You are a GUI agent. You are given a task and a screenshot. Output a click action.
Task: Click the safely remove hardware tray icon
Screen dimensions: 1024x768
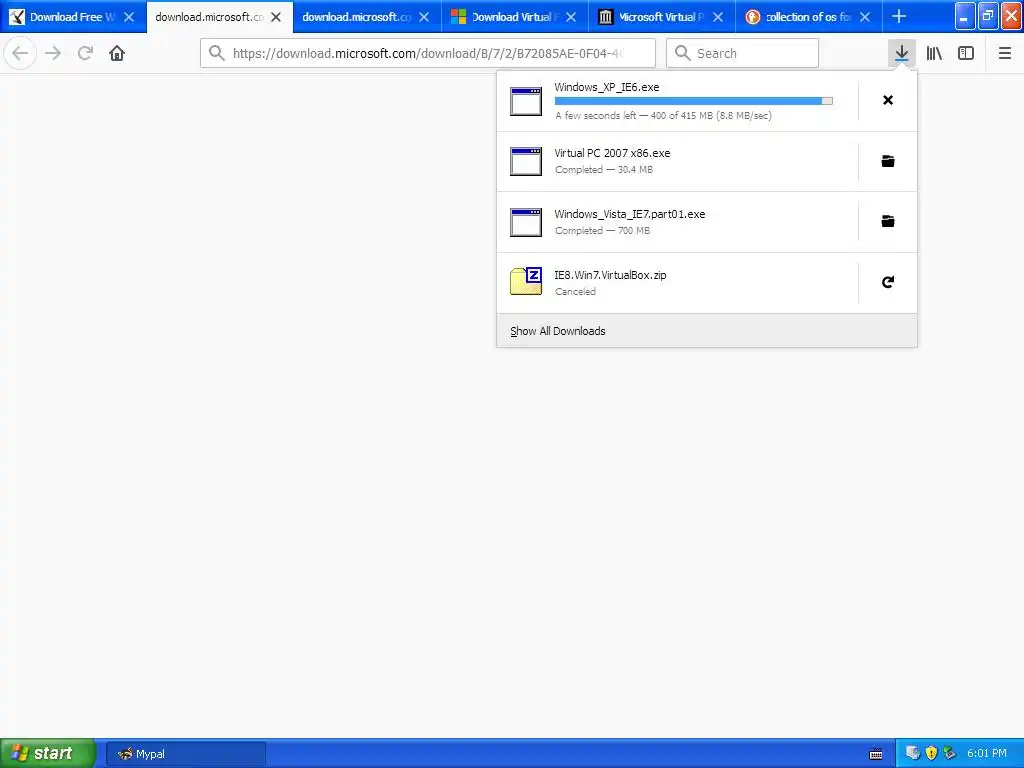950,753
